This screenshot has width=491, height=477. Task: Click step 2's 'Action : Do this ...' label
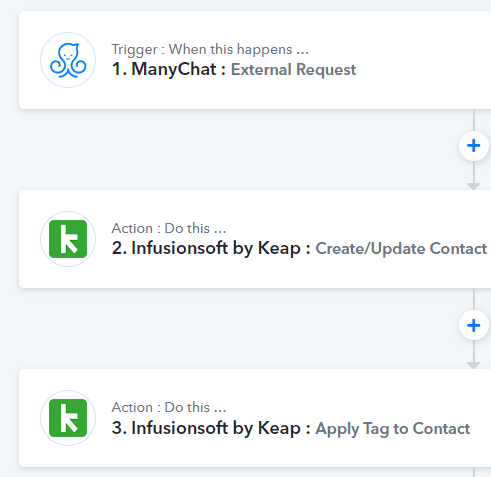click(x=169, y=228)
